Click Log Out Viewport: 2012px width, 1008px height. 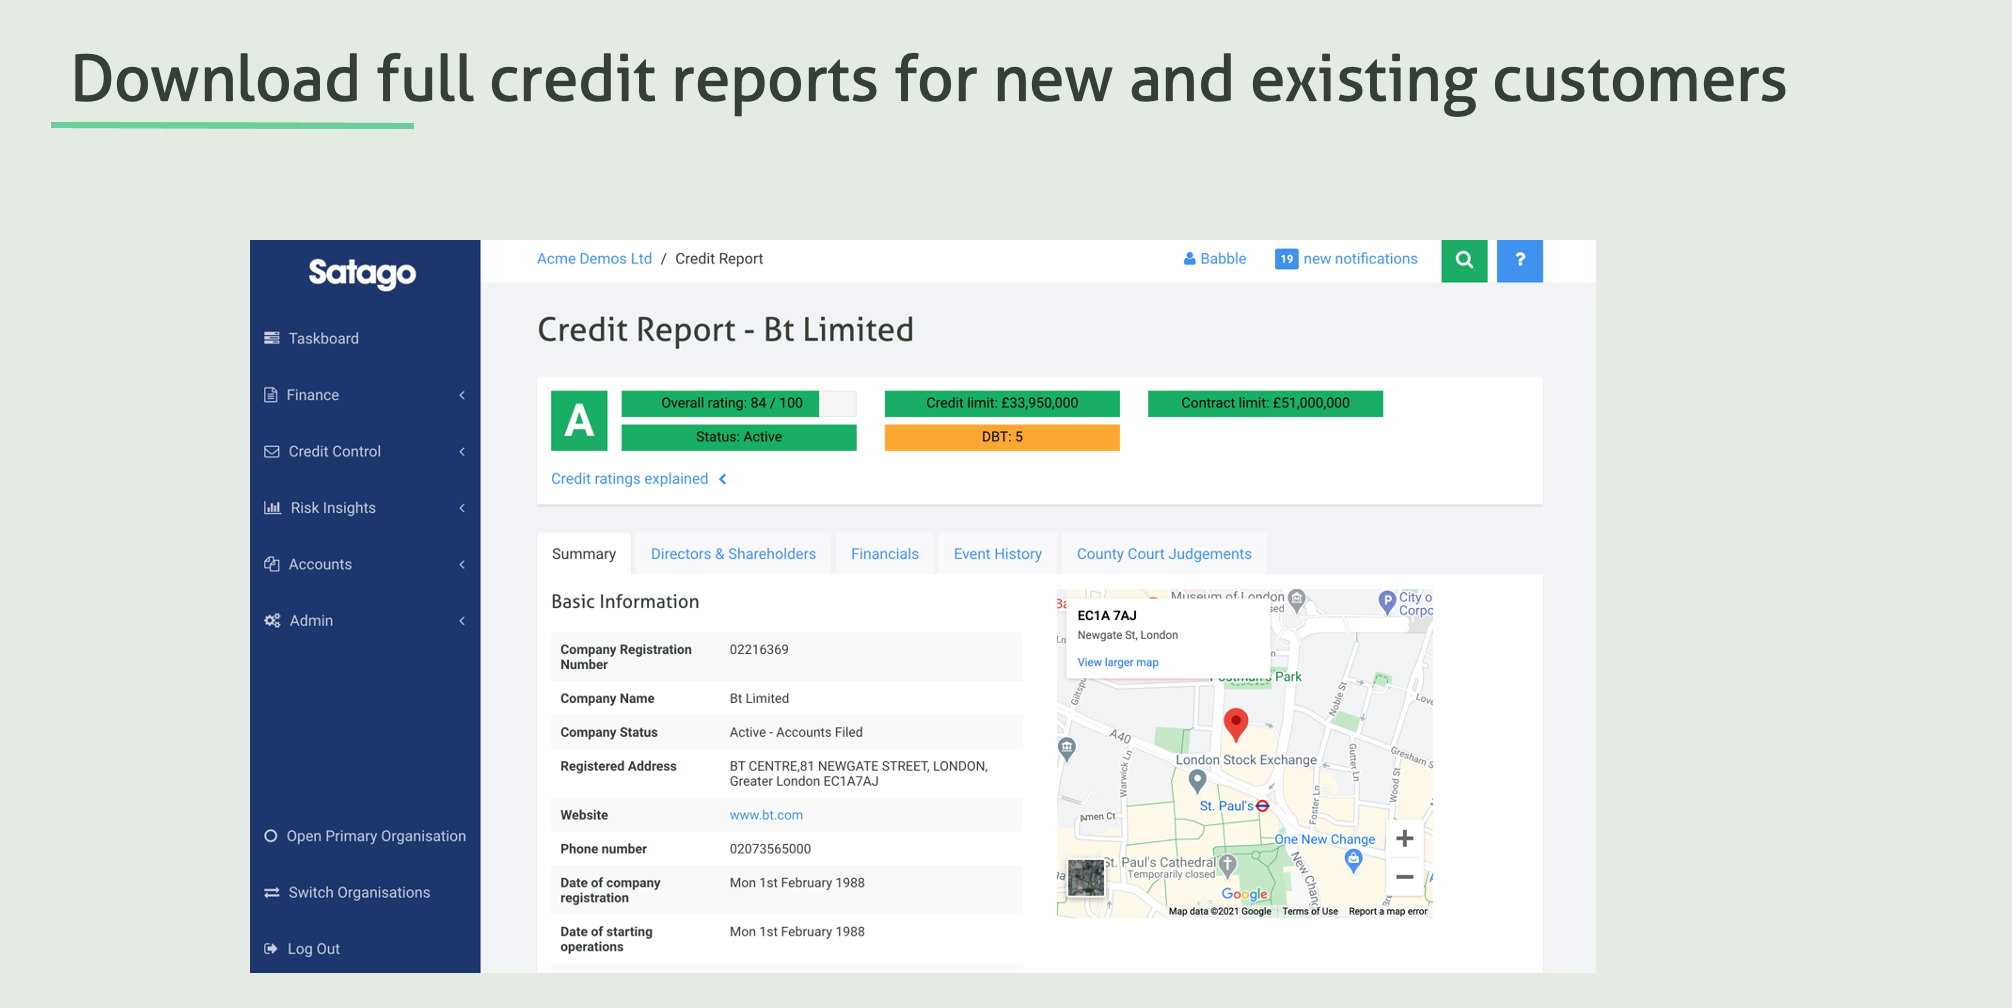tap(314, 949)
